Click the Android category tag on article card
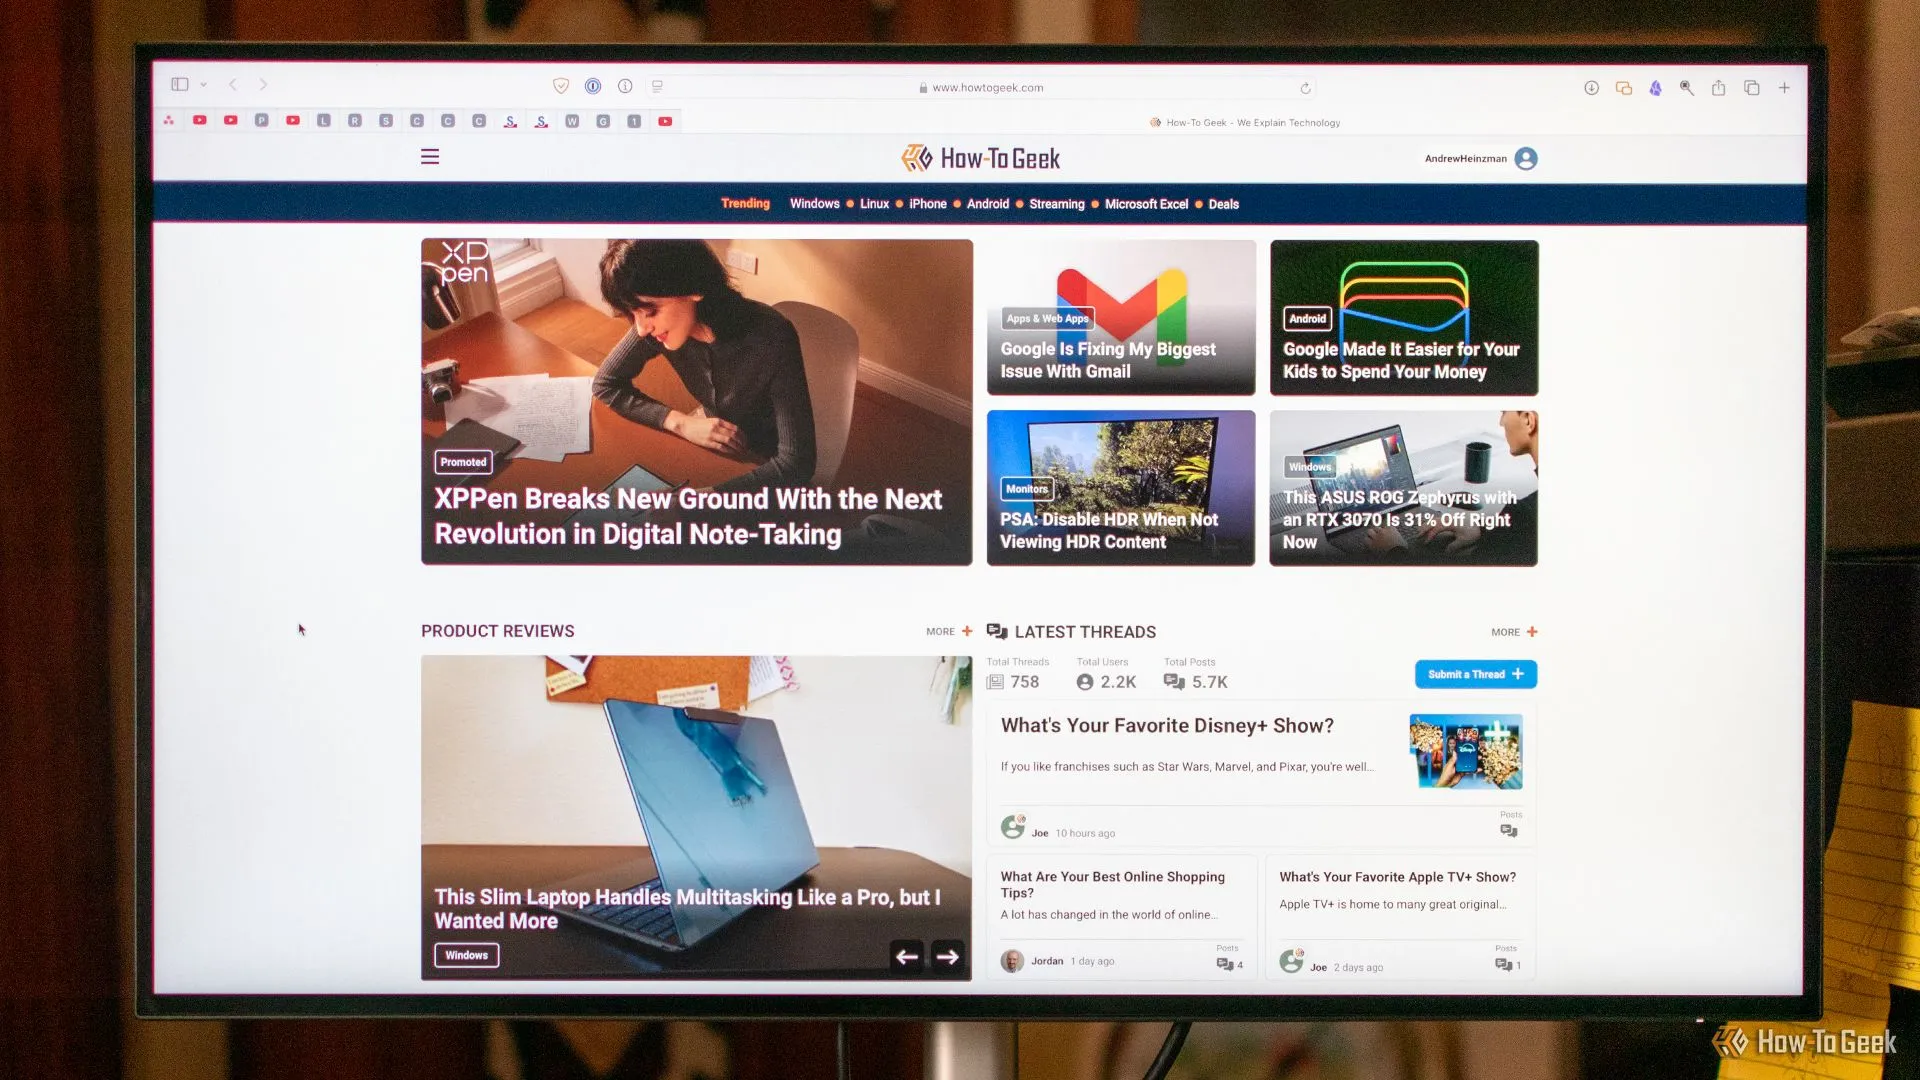 pos(1307,319)
